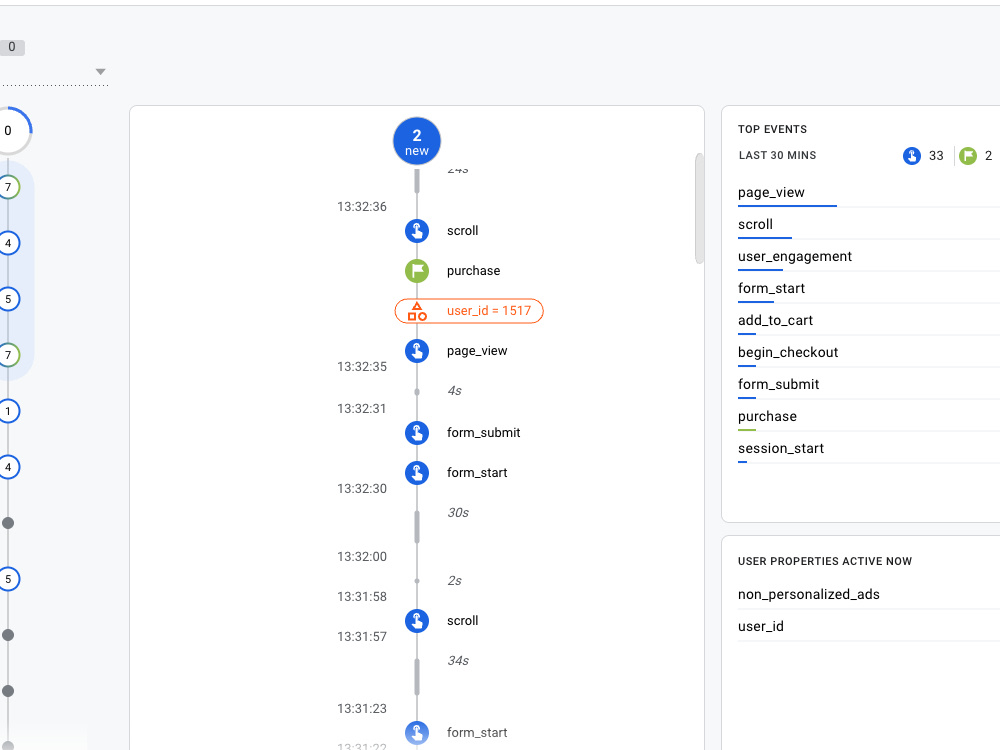This screenshot has width=1000, height=750.
Task: Click the 13:32:35 timestamp
Action: (x=362, y=367)
